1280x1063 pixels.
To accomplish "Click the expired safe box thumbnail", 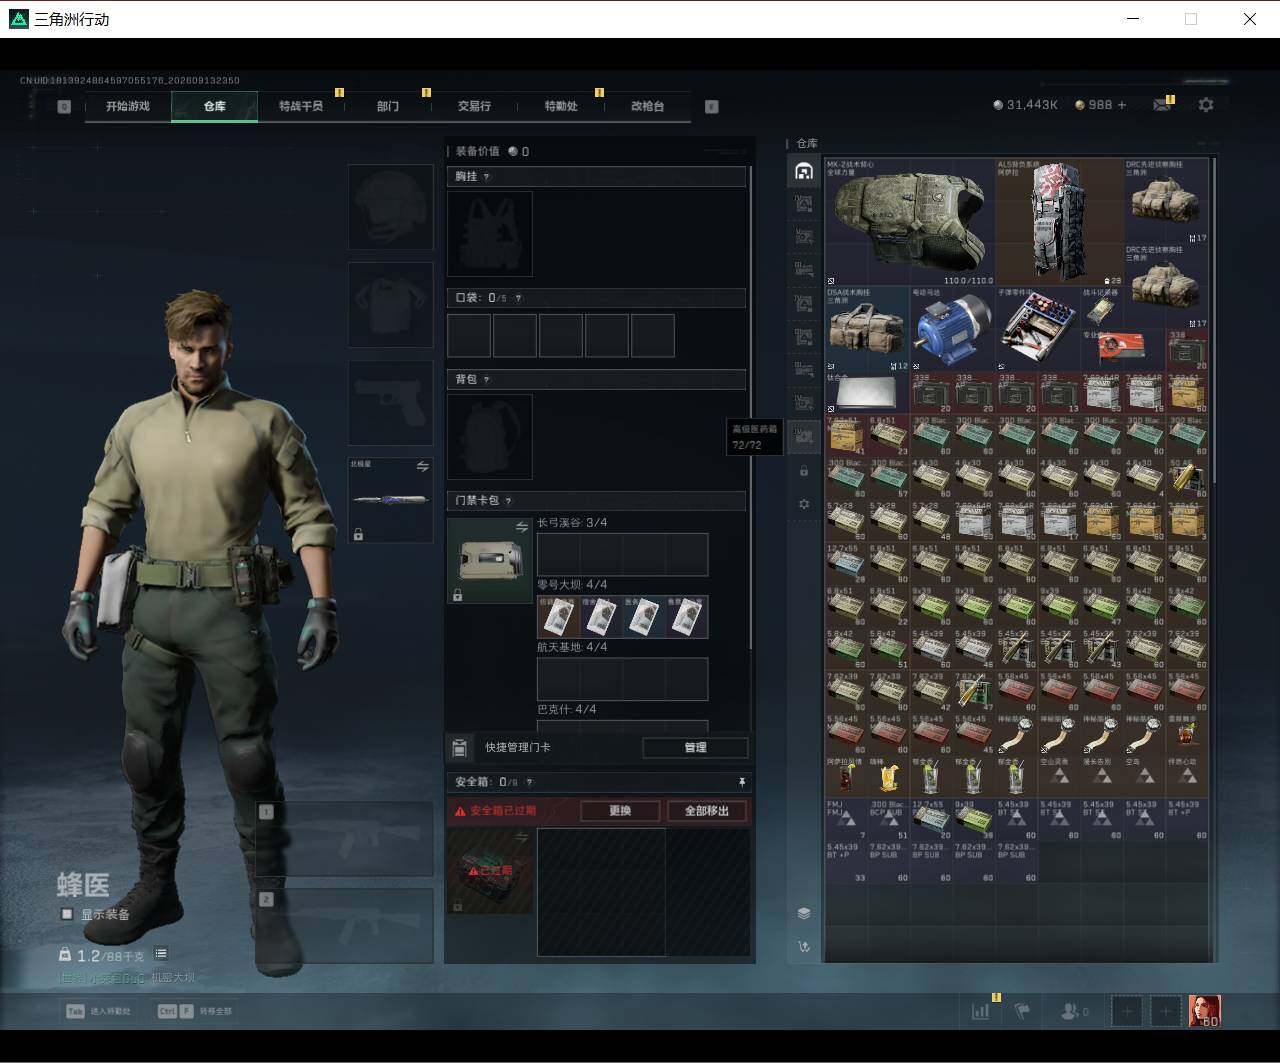I will click(x=490, y=871).
